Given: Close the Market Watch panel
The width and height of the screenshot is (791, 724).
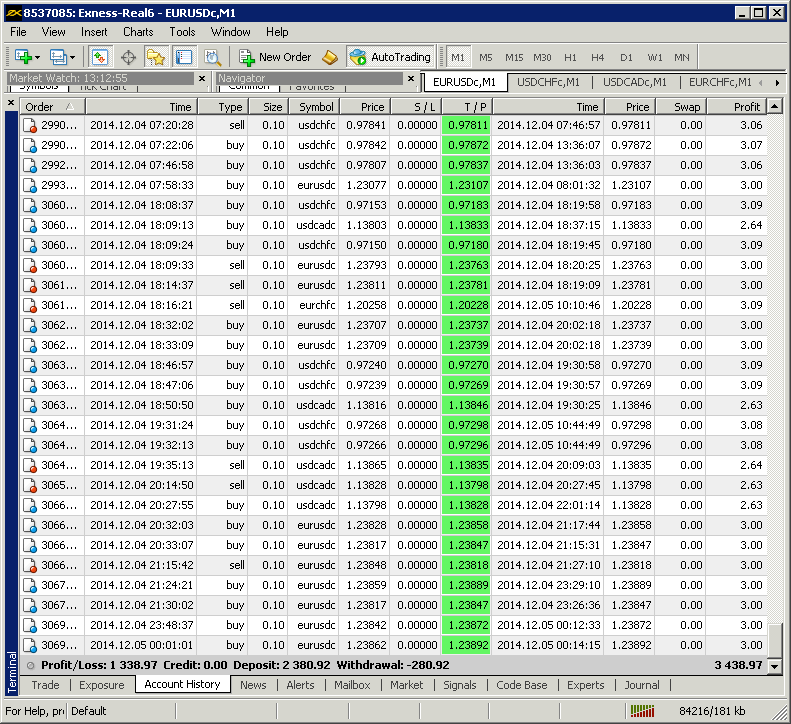Looking at the screenshot, I should click(x=202, y=78).
